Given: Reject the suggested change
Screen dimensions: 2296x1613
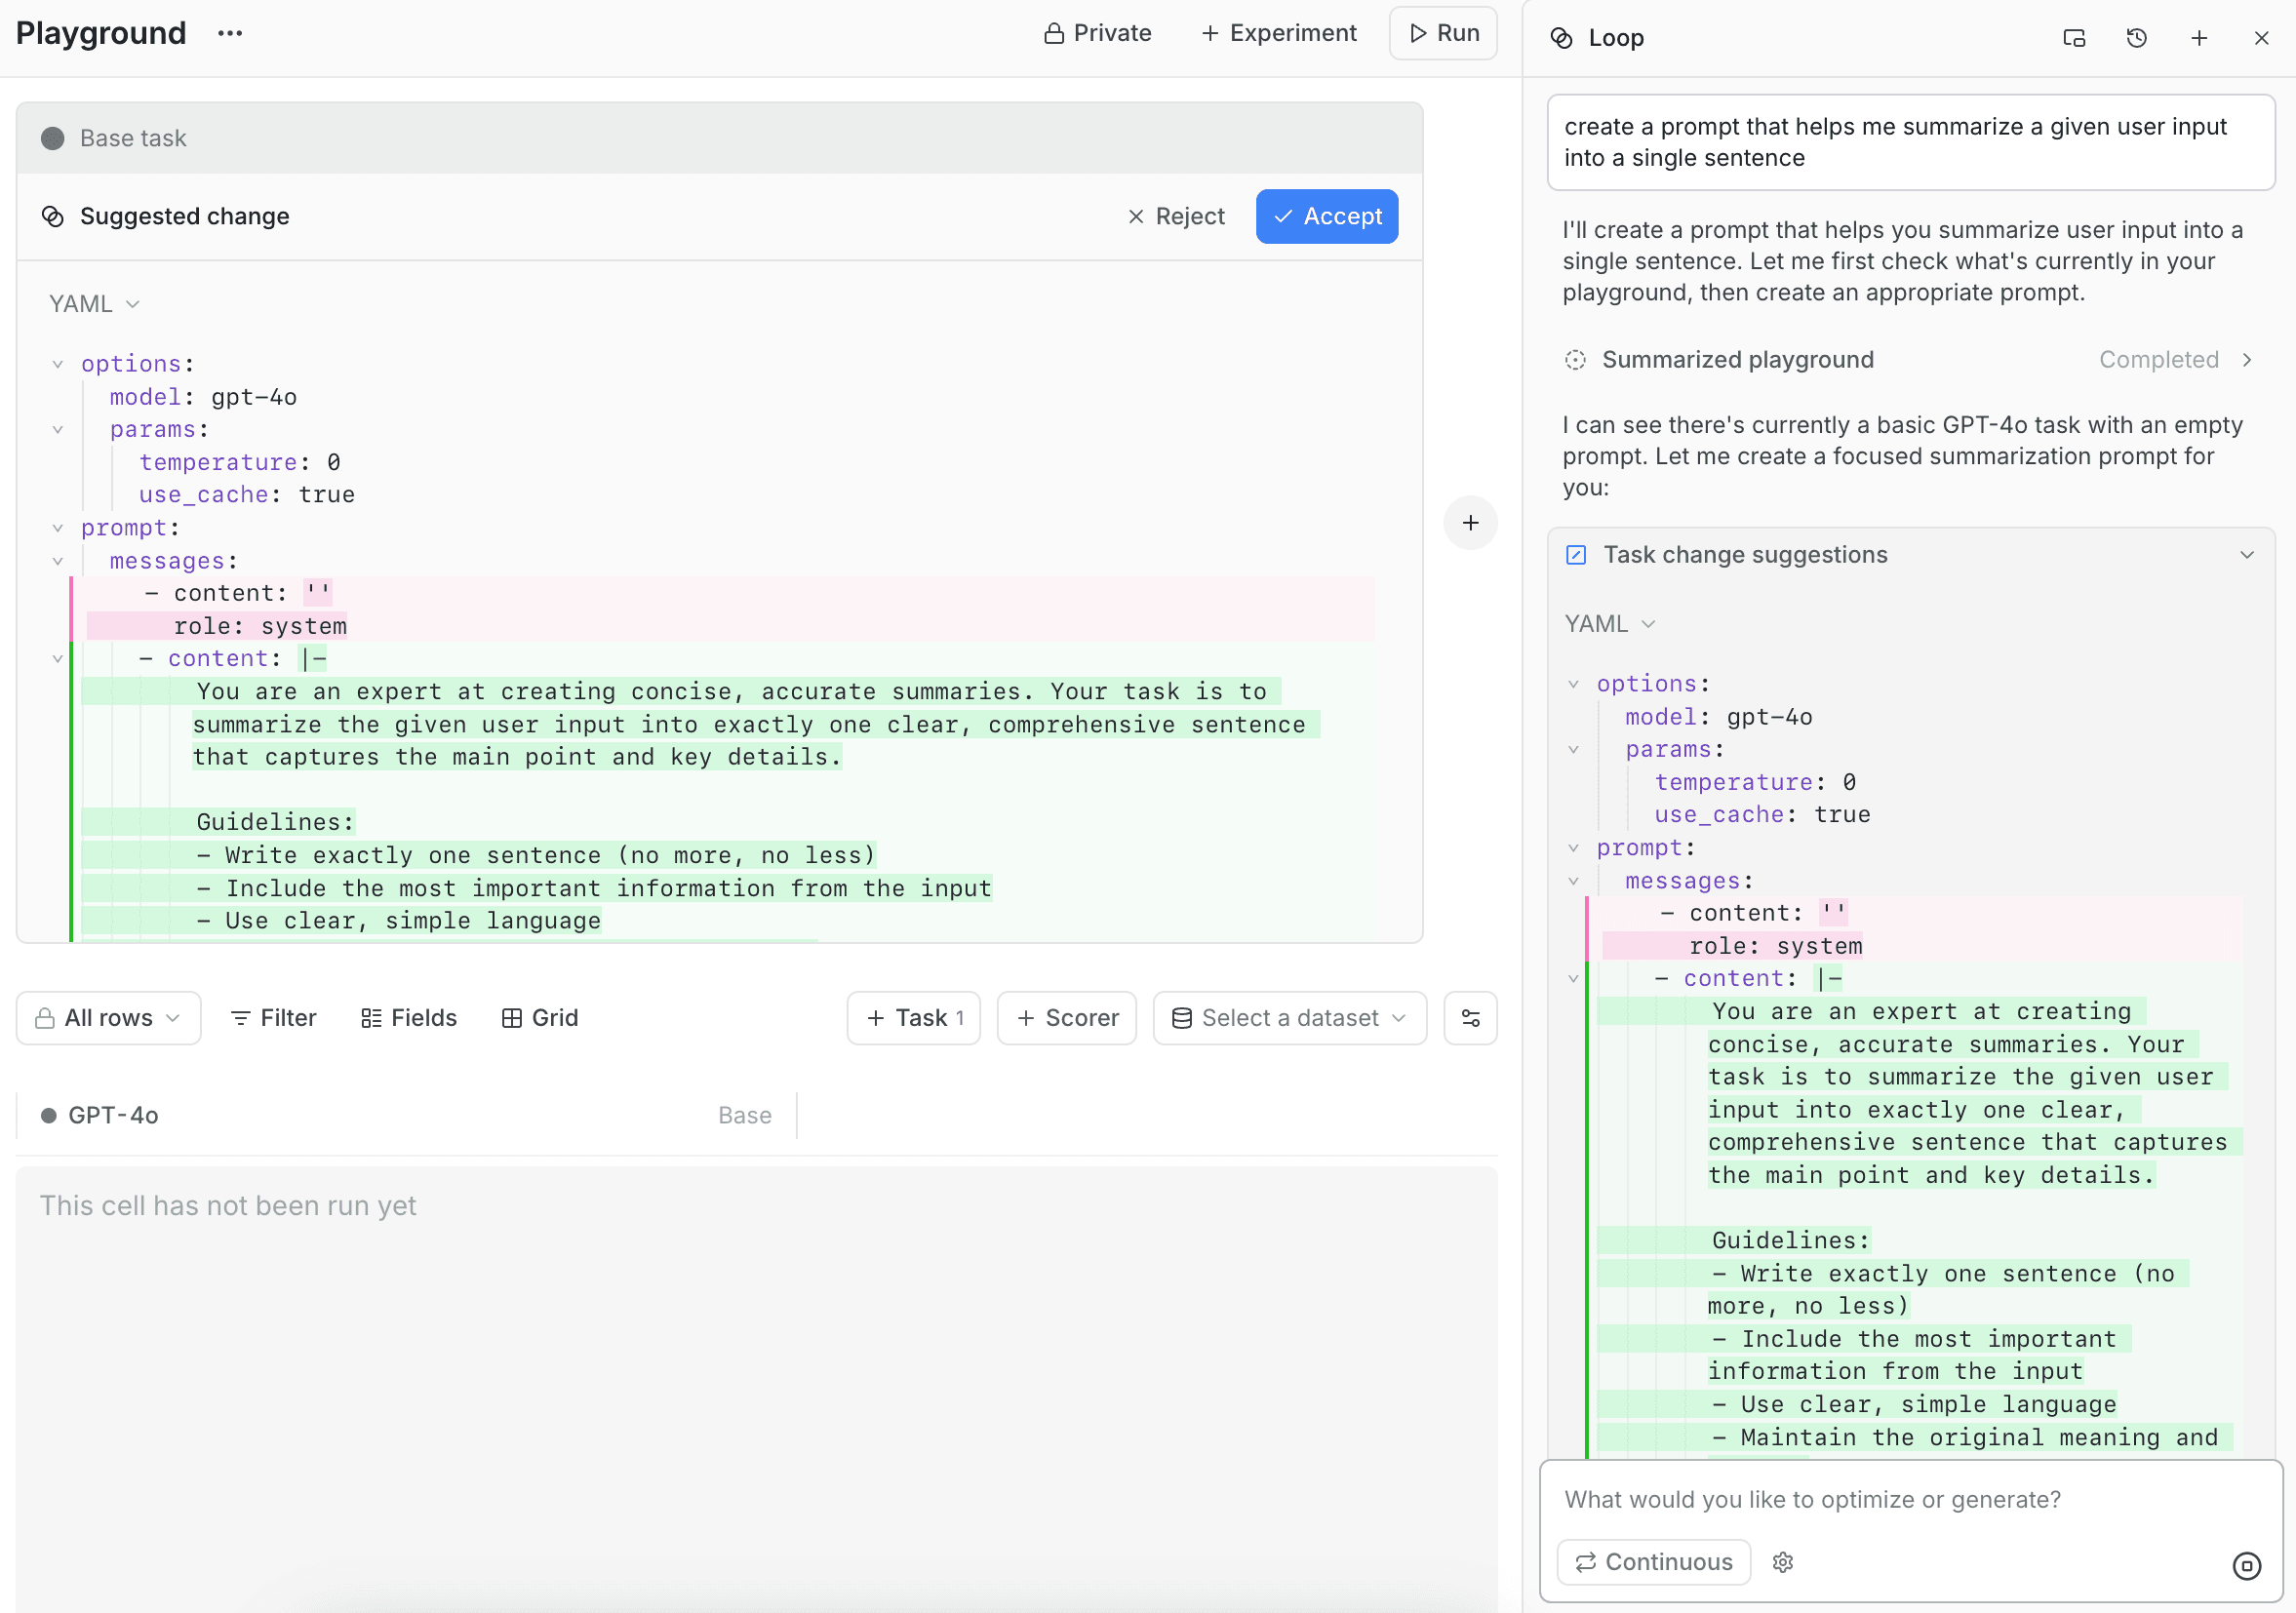Looking at the screenshot, I should tap(1175, 216).
